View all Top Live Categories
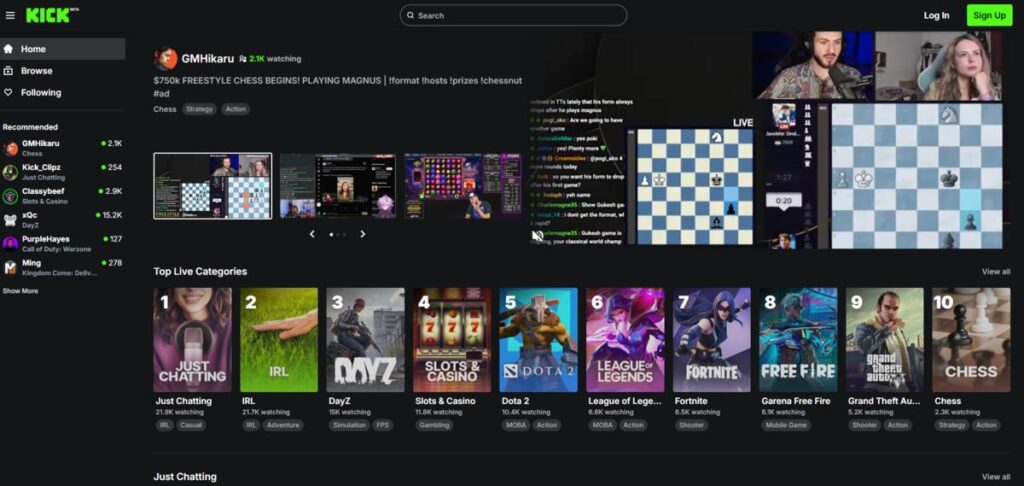This screenshot has width=1024, height=486. (x=995, y=272)
